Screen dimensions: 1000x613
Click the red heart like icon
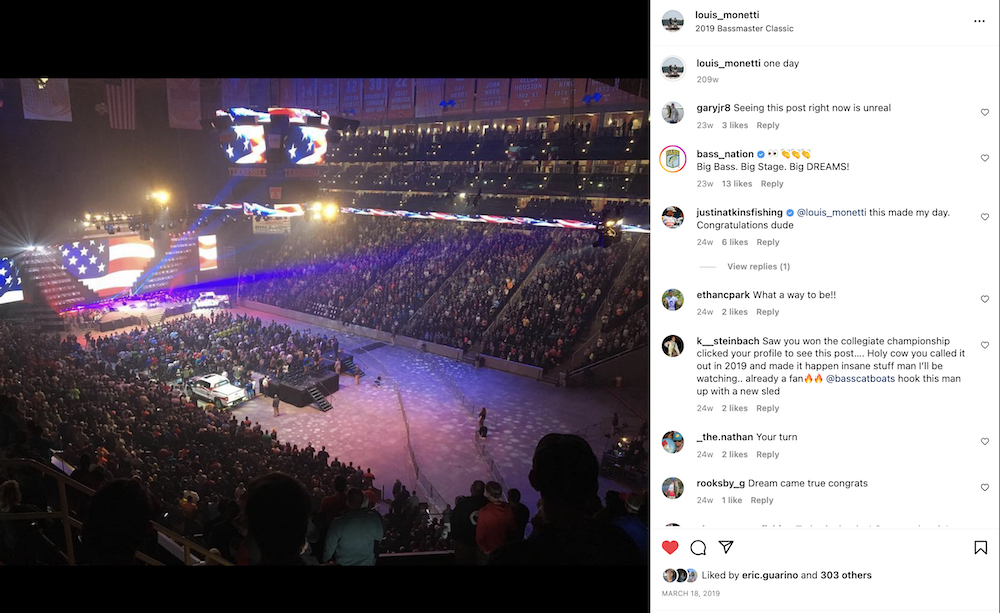point(670,547)
